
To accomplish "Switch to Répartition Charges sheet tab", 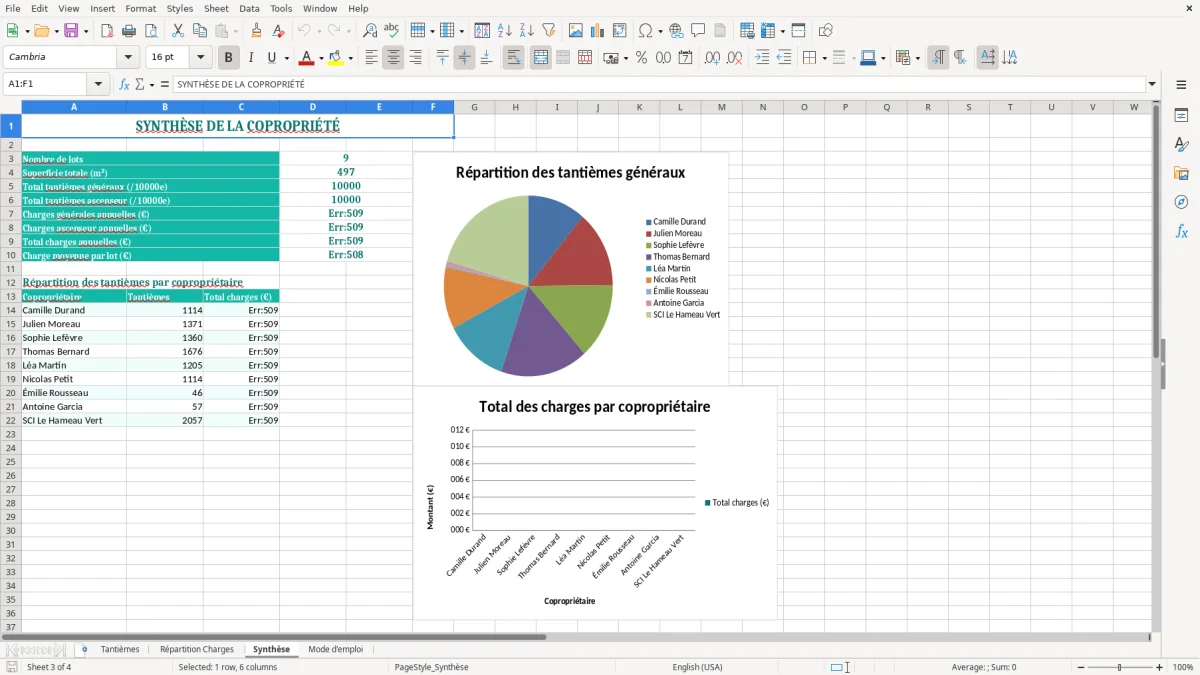I will 197,650.
